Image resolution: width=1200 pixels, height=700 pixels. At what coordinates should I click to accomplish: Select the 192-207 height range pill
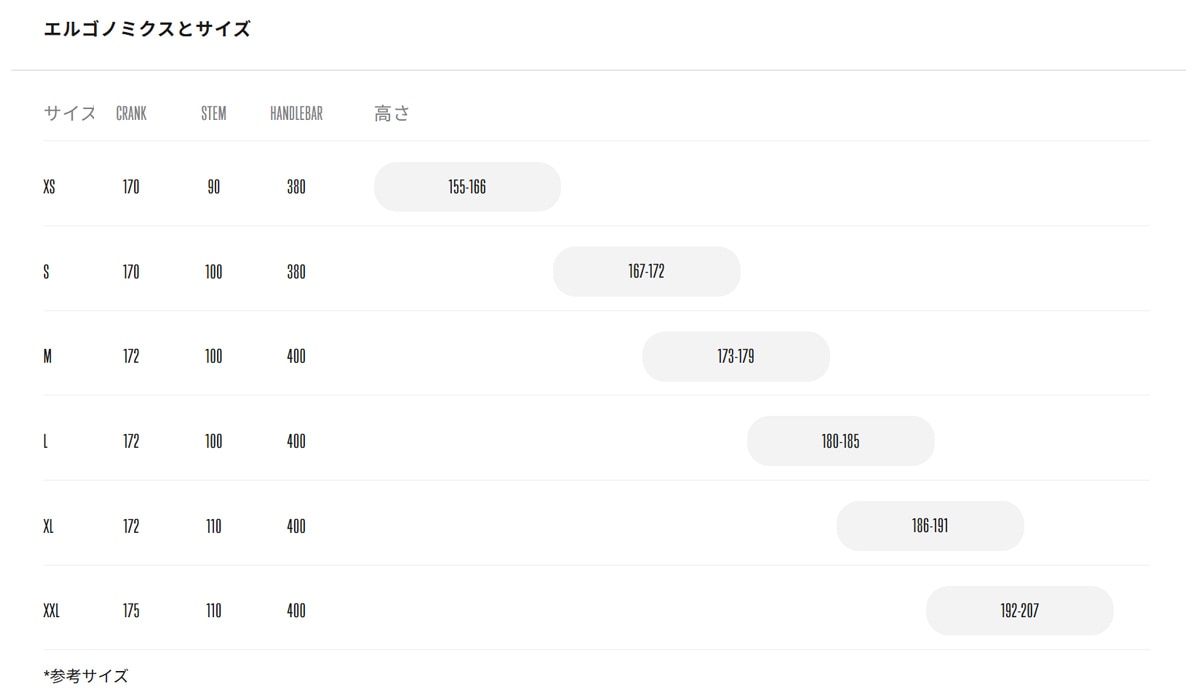click(1019, 611)
